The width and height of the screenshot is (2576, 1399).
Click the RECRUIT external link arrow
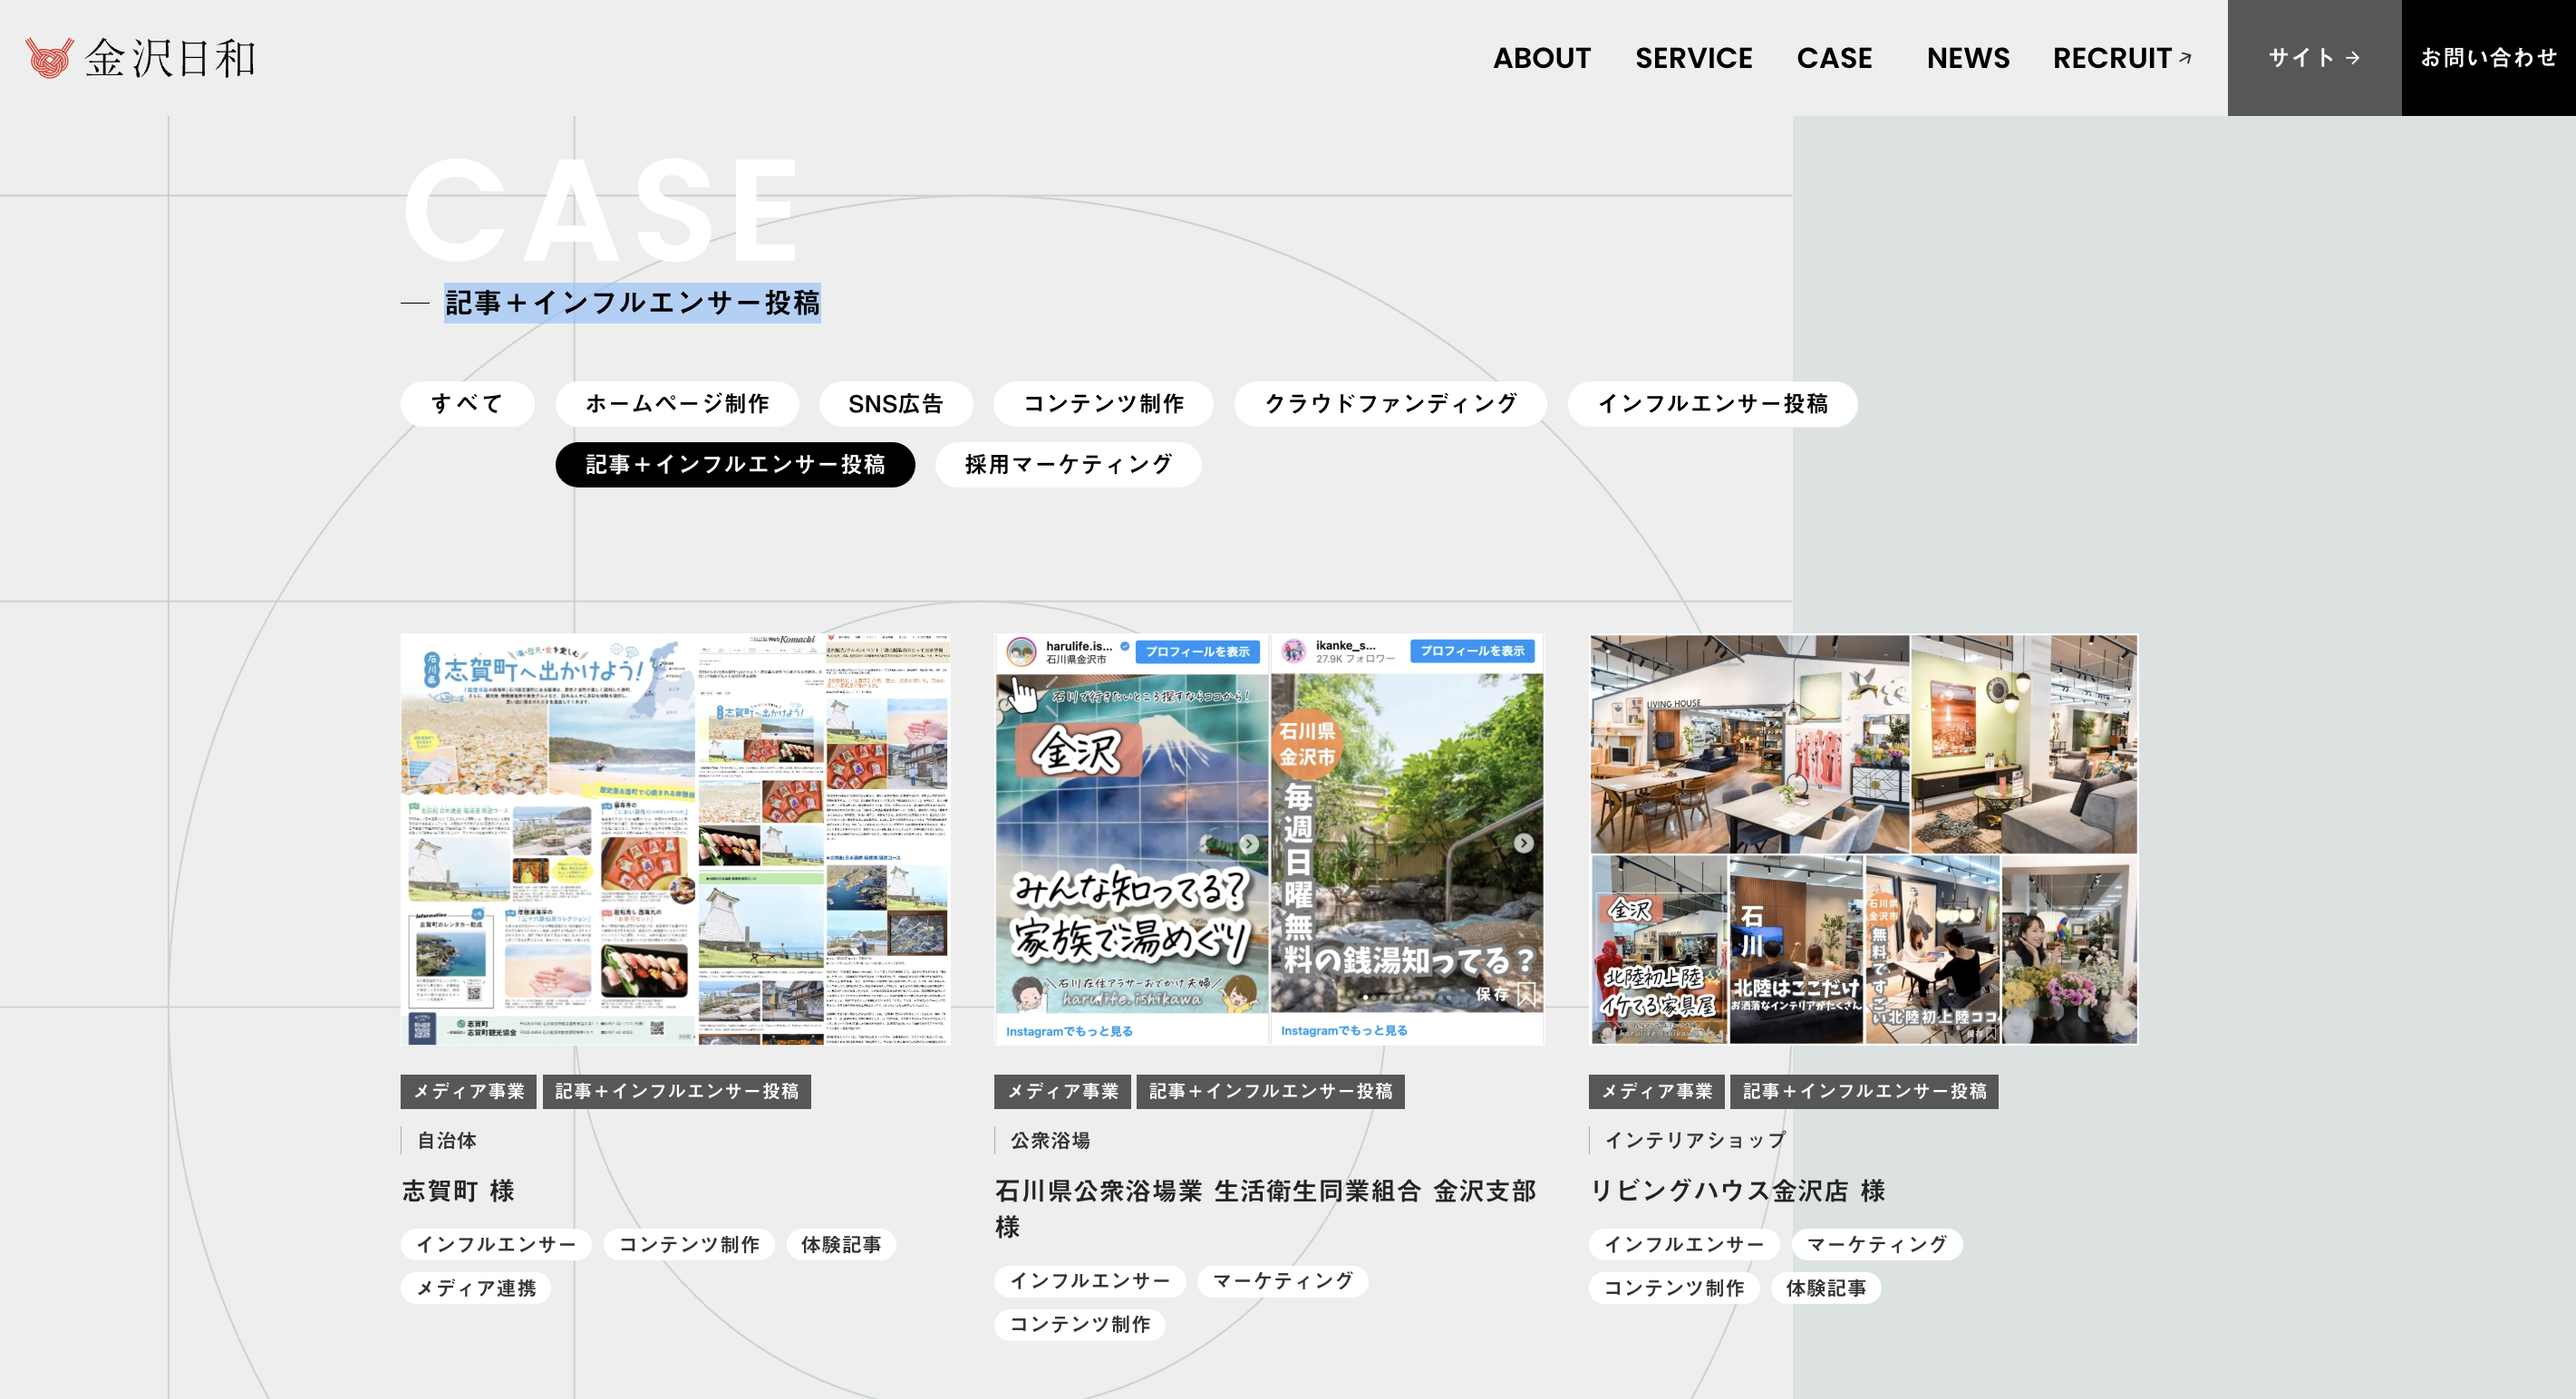[x=2185, y=58]
